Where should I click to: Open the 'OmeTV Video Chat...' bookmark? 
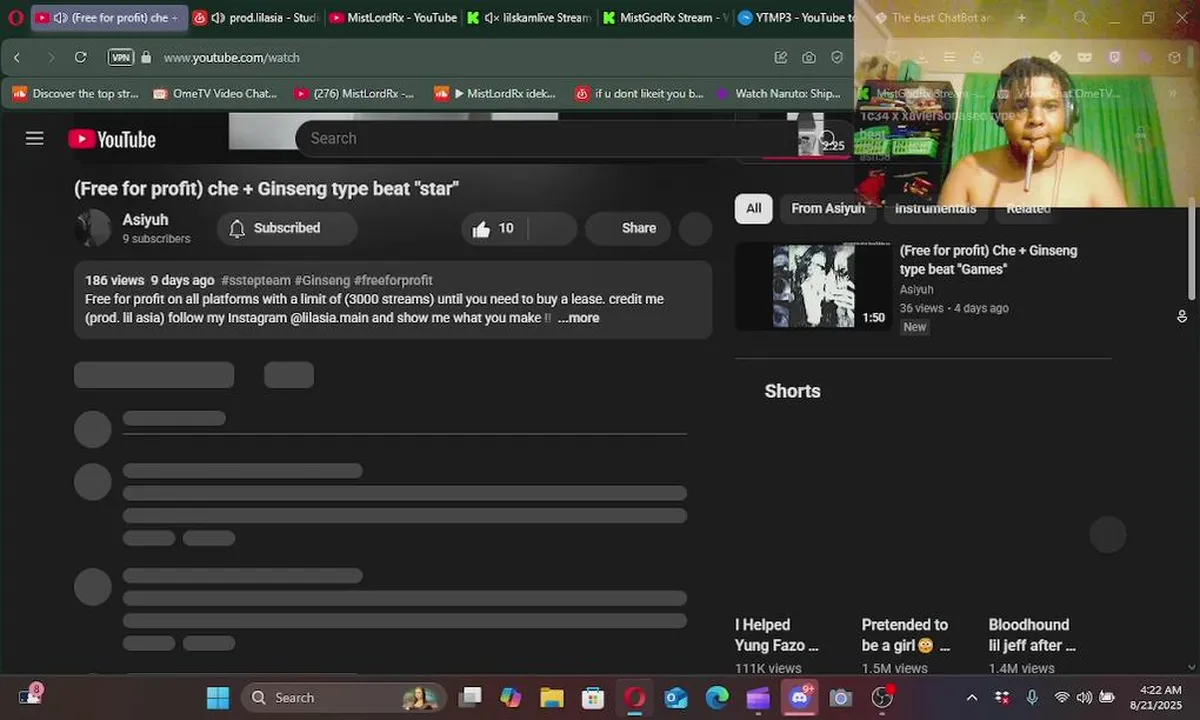215,93
